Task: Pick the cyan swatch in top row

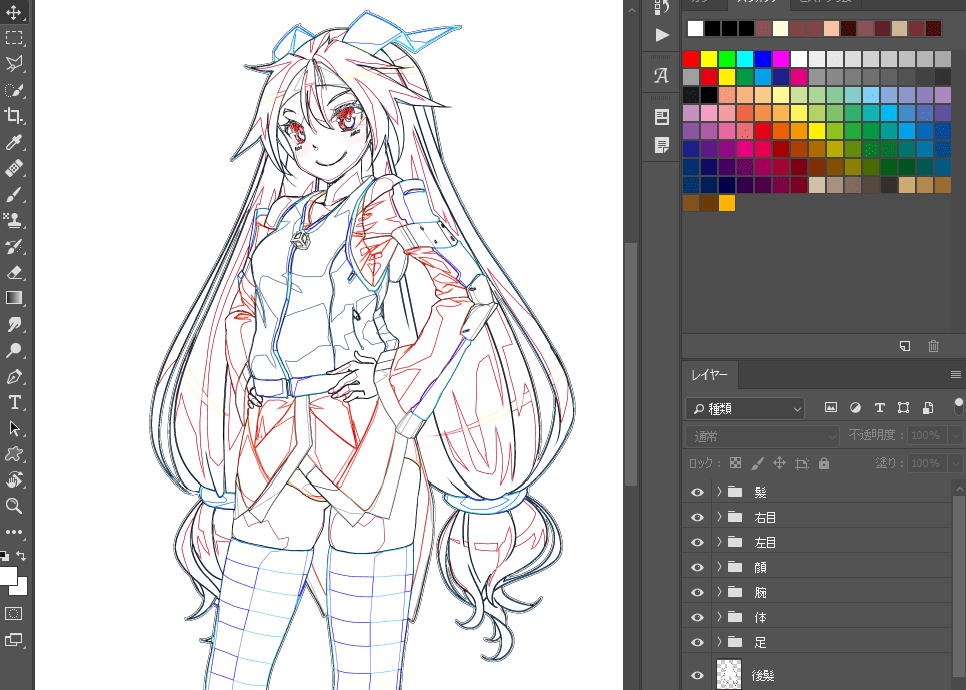Action: point(745,59)
